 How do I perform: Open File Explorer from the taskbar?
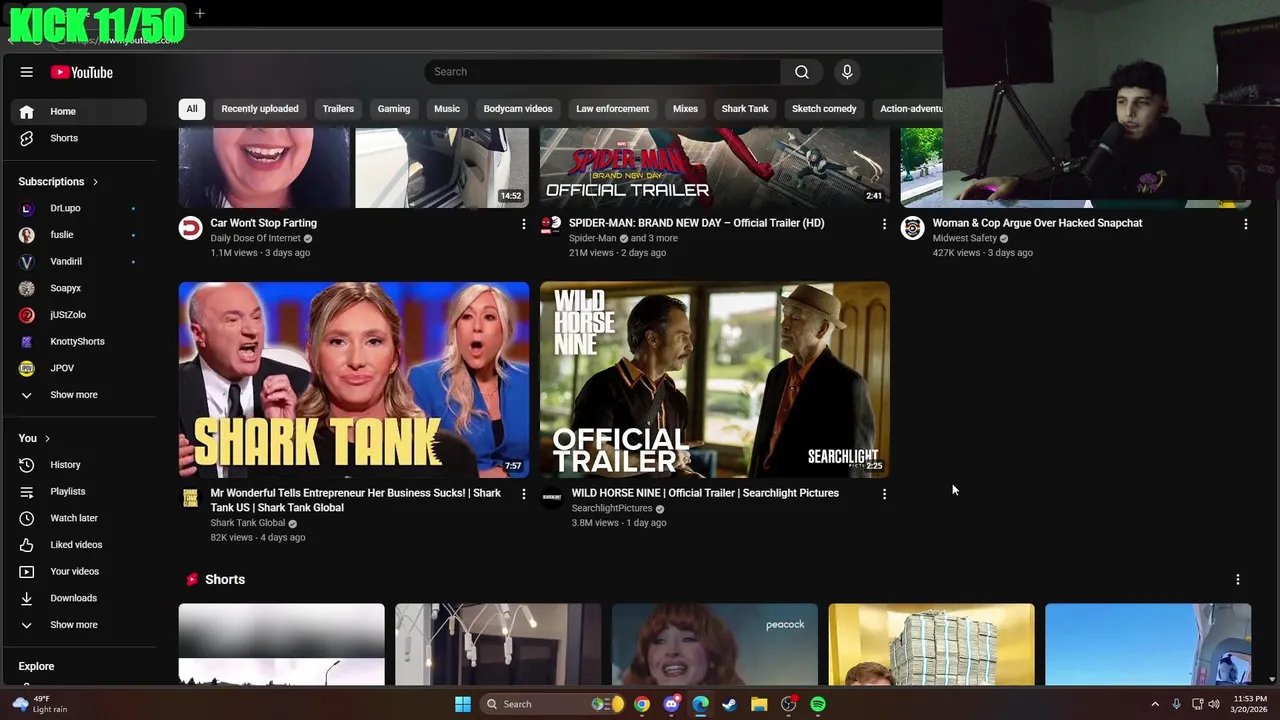coord(759,704)
